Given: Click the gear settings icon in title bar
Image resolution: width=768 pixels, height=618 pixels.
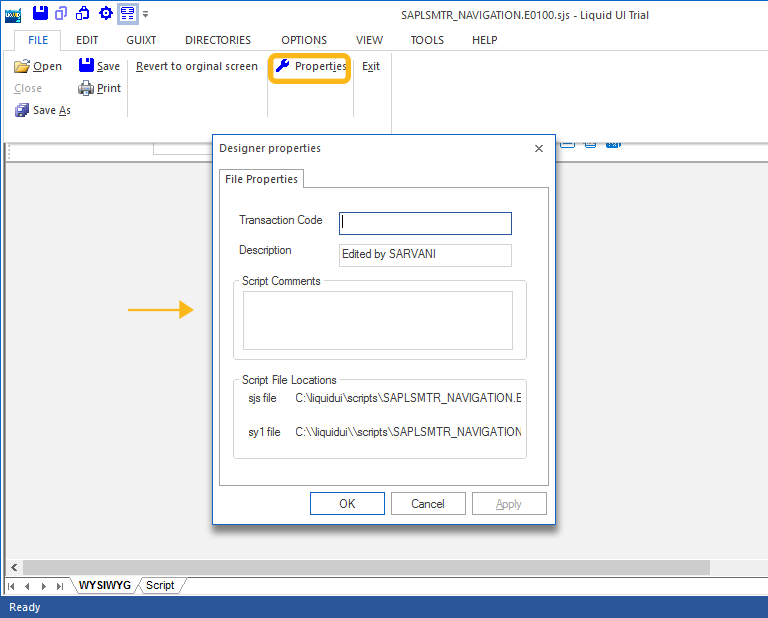Looking at the screenshot, I should (x=105, y=13).
